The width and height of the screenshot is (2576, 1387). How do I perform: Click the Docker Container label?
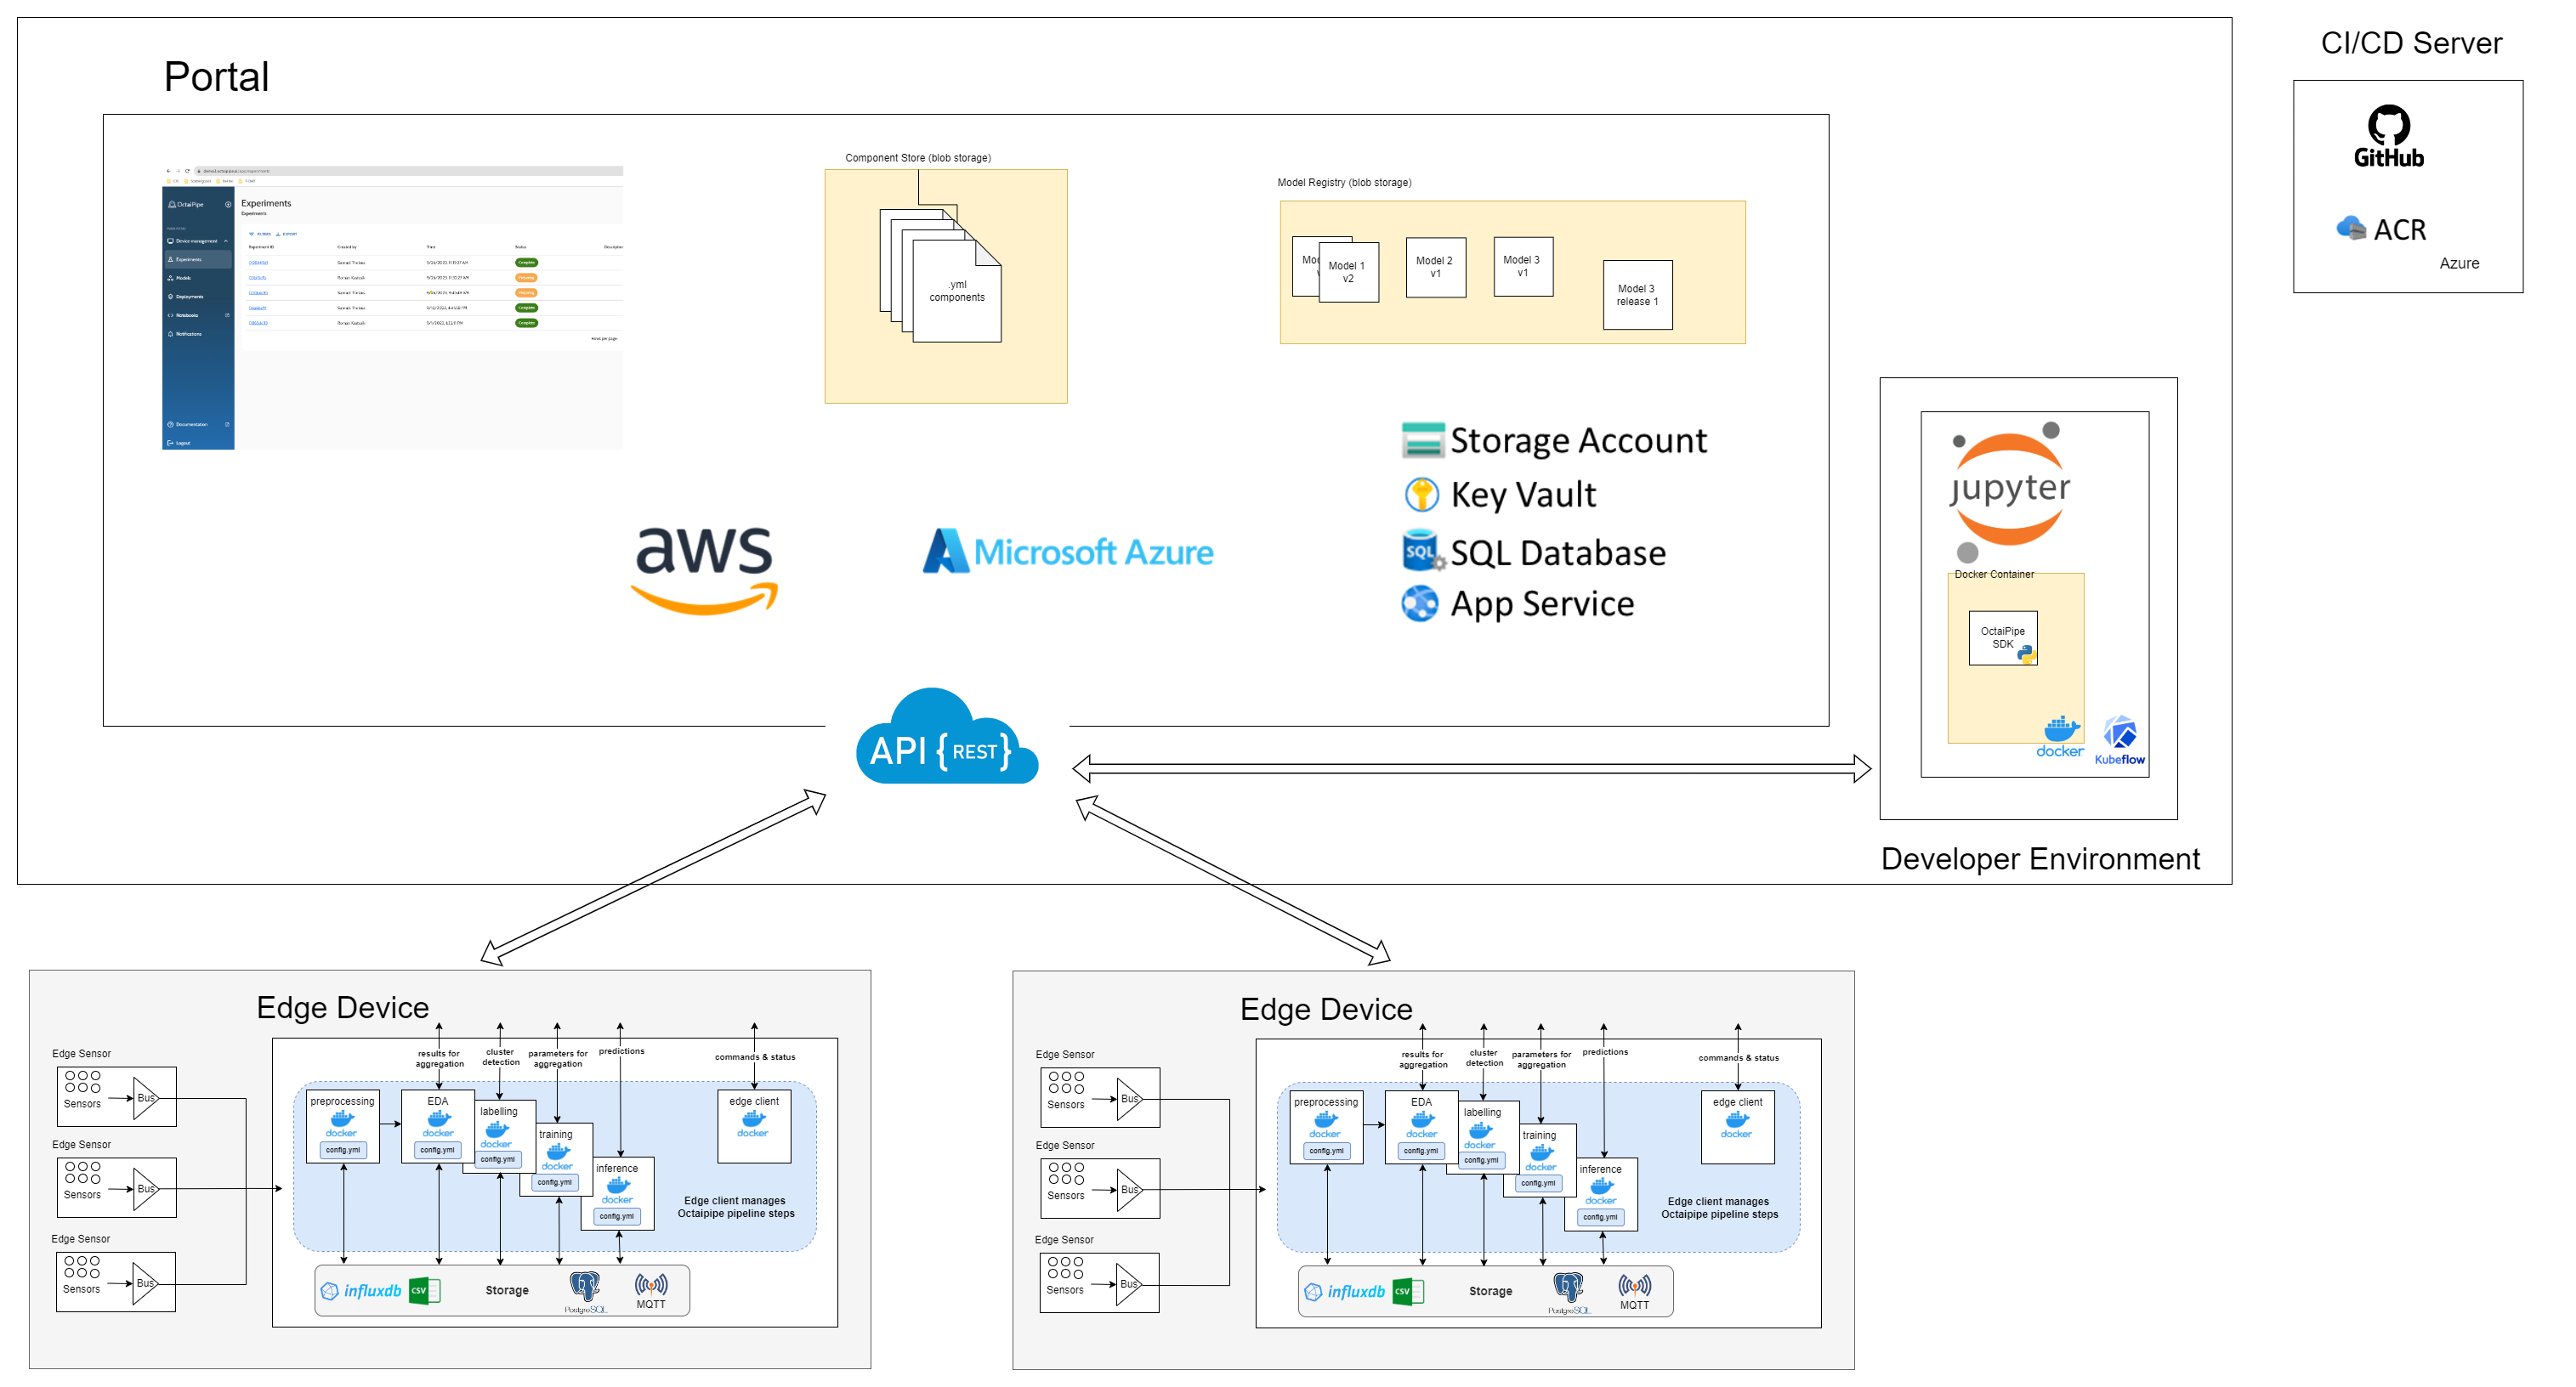click(1994, 574)
